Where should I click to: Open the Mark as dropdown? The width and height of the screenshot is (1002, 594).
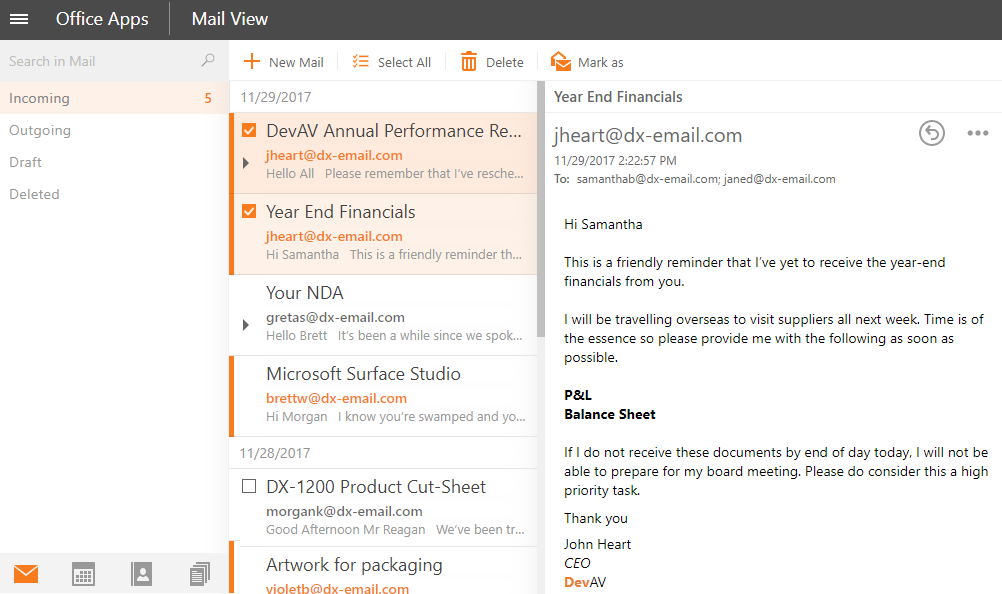point(587,62)
